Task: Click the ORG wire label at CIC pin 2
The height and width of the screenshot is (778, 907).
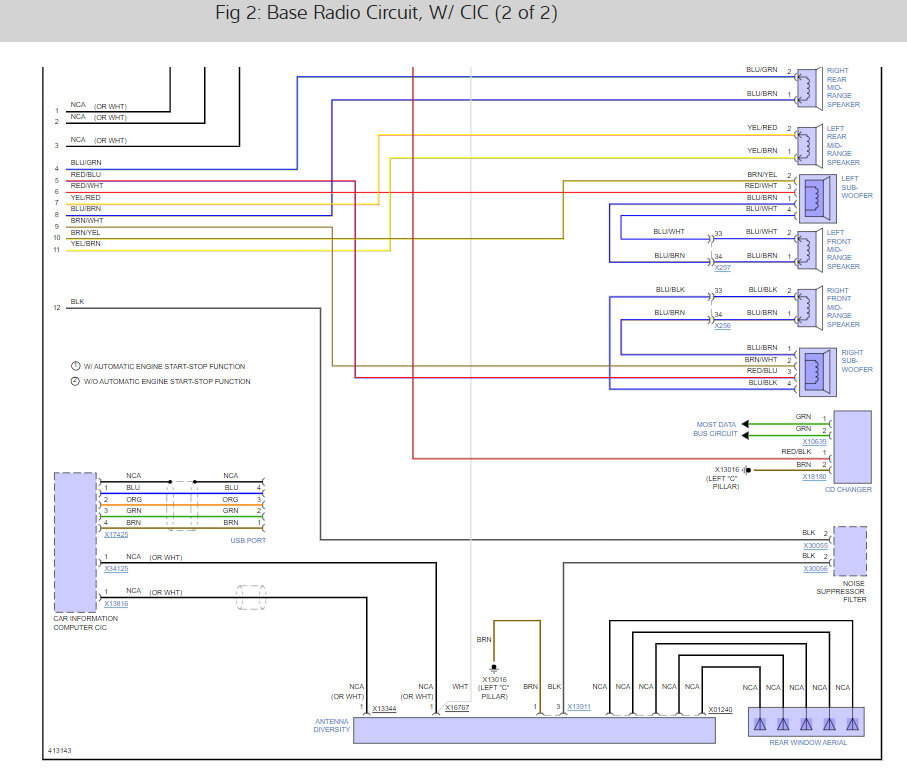Action: pos(134,499)
